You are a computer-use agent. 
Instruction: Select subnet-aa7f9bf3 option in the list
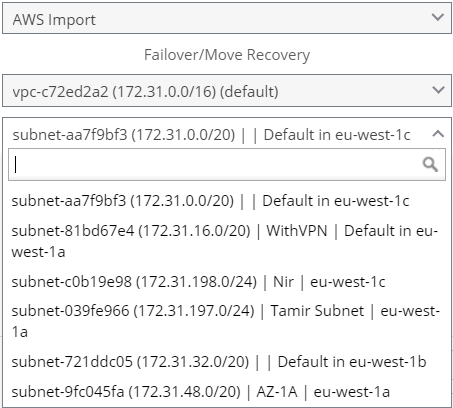(x=227, y=201)
